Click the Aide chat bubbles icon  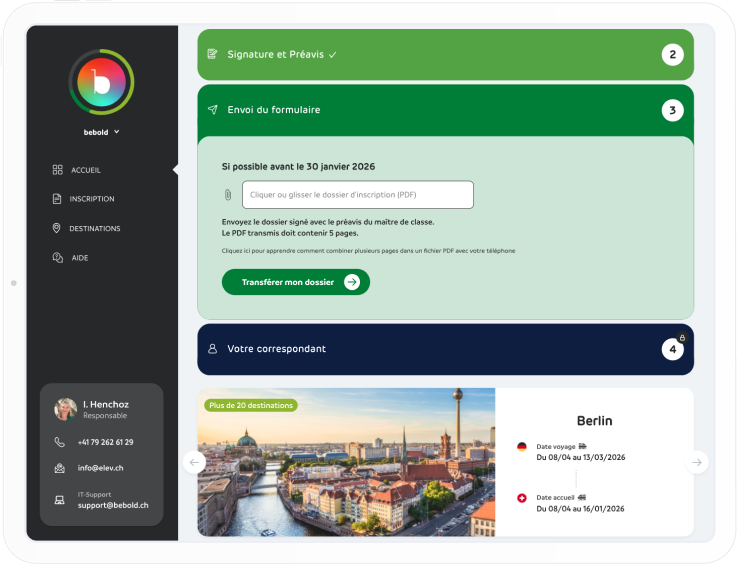pyautogui.click(x=57, y=258)
